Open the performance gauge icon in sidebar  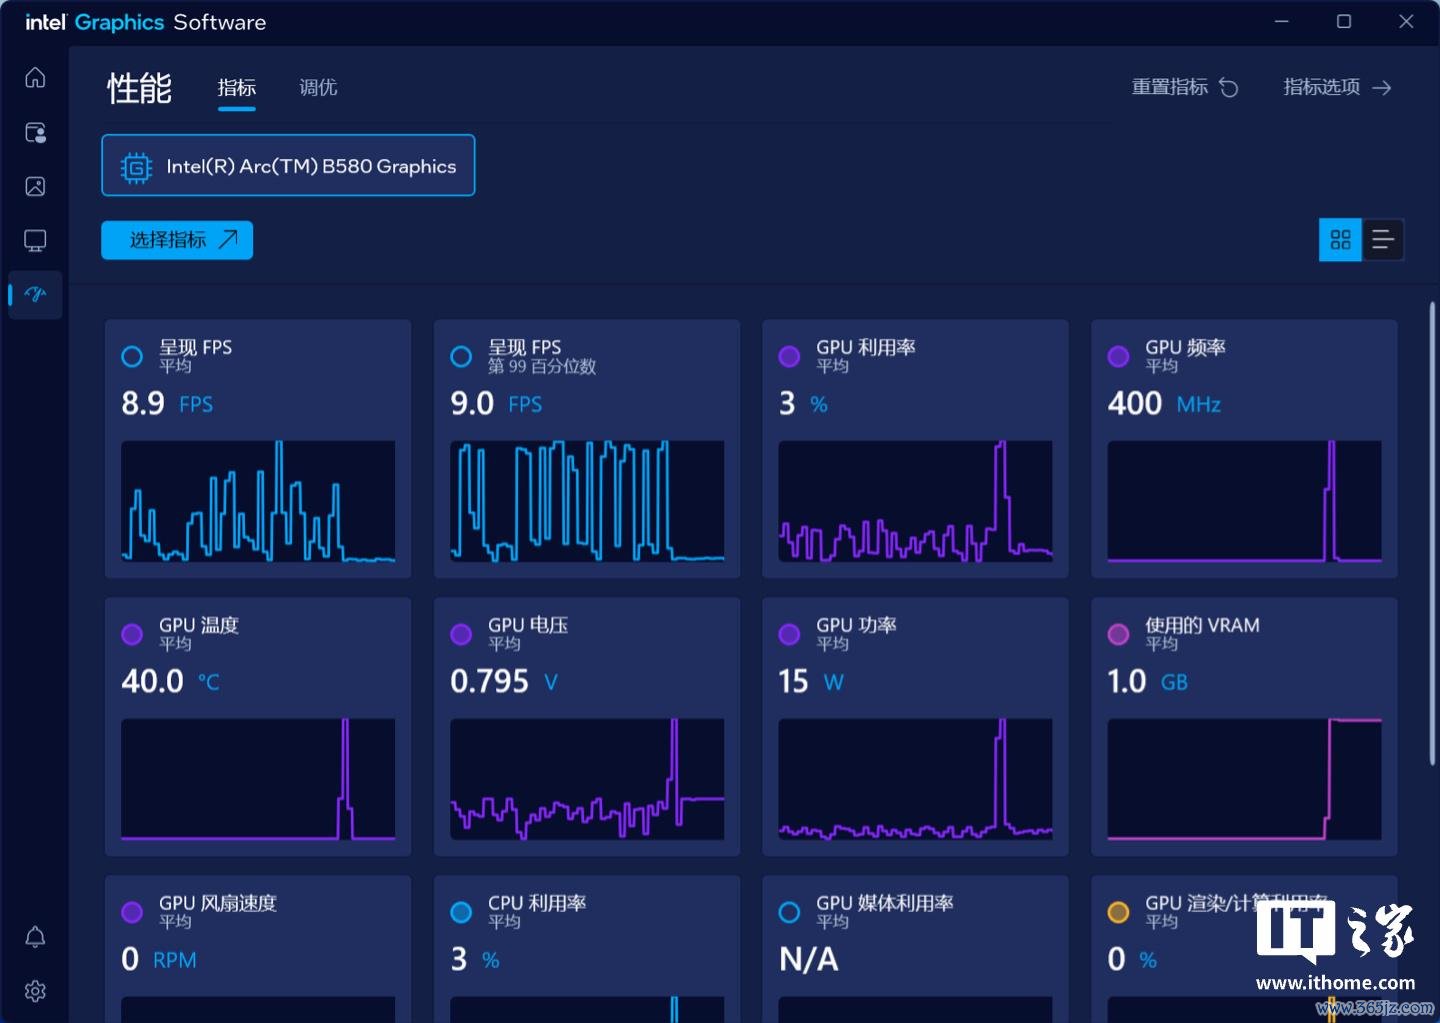click(35, 294)
